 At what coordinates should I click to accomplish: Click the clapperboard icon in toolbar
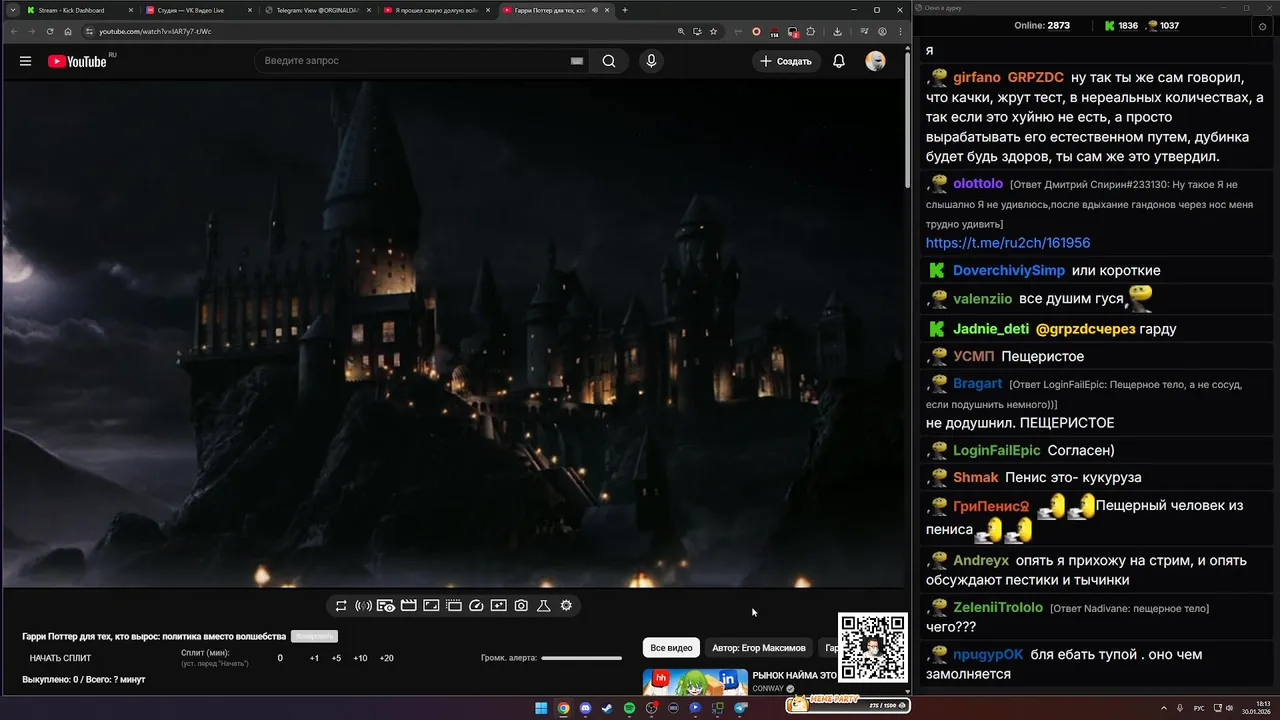(408, 606)
